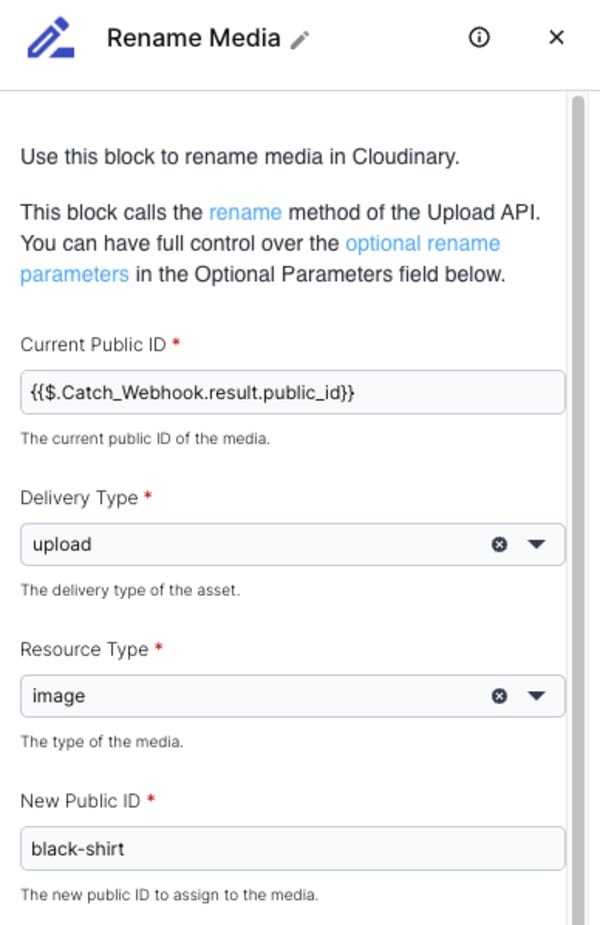Click the Rename Media title text
This screenshot has width=600, height=925.
(x=194, y=38)
